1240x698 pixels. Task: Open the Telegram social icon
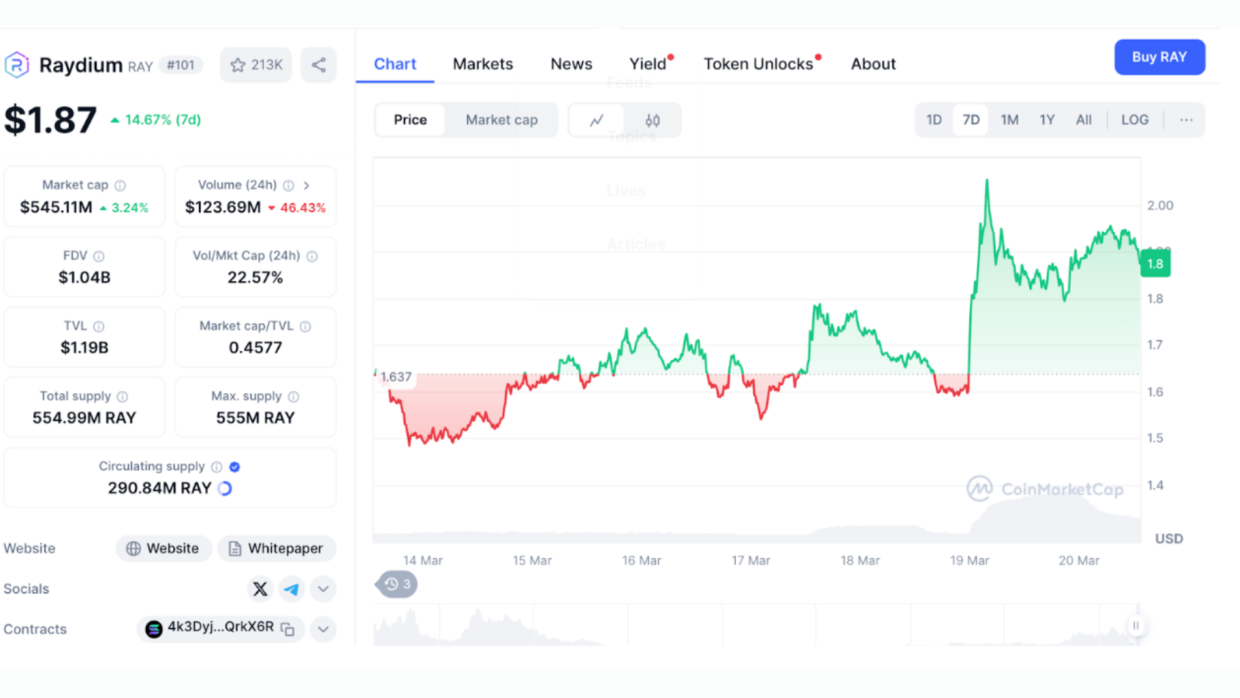pos(291,589)
